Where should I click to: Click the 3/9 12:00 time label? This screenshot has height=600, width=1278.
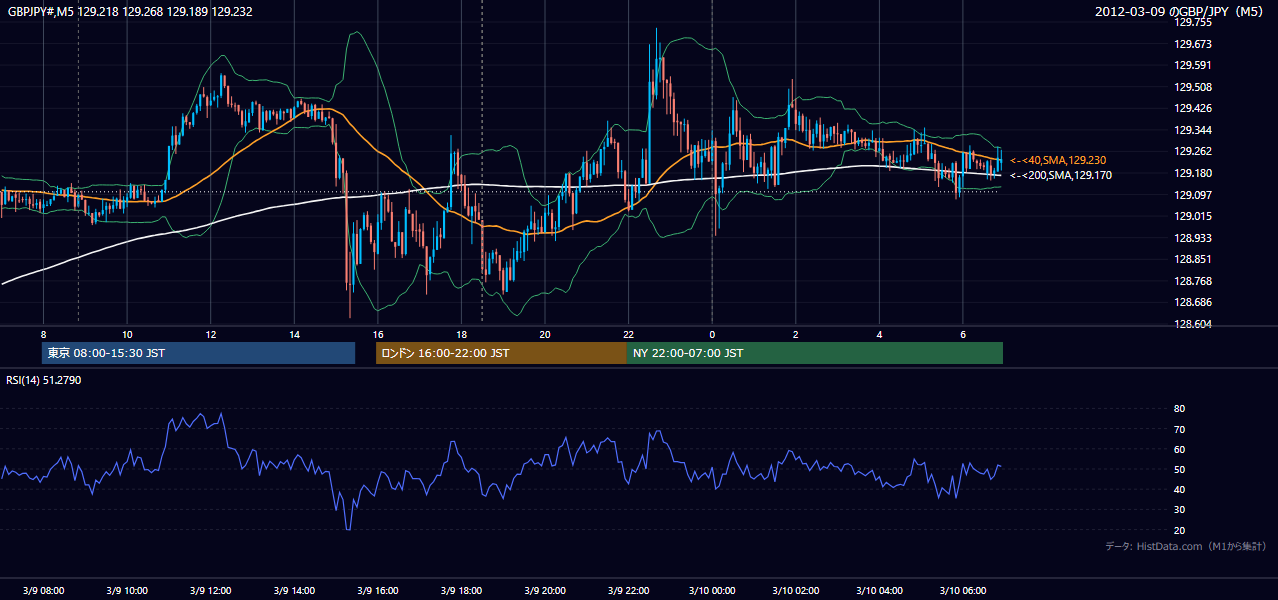211,591
